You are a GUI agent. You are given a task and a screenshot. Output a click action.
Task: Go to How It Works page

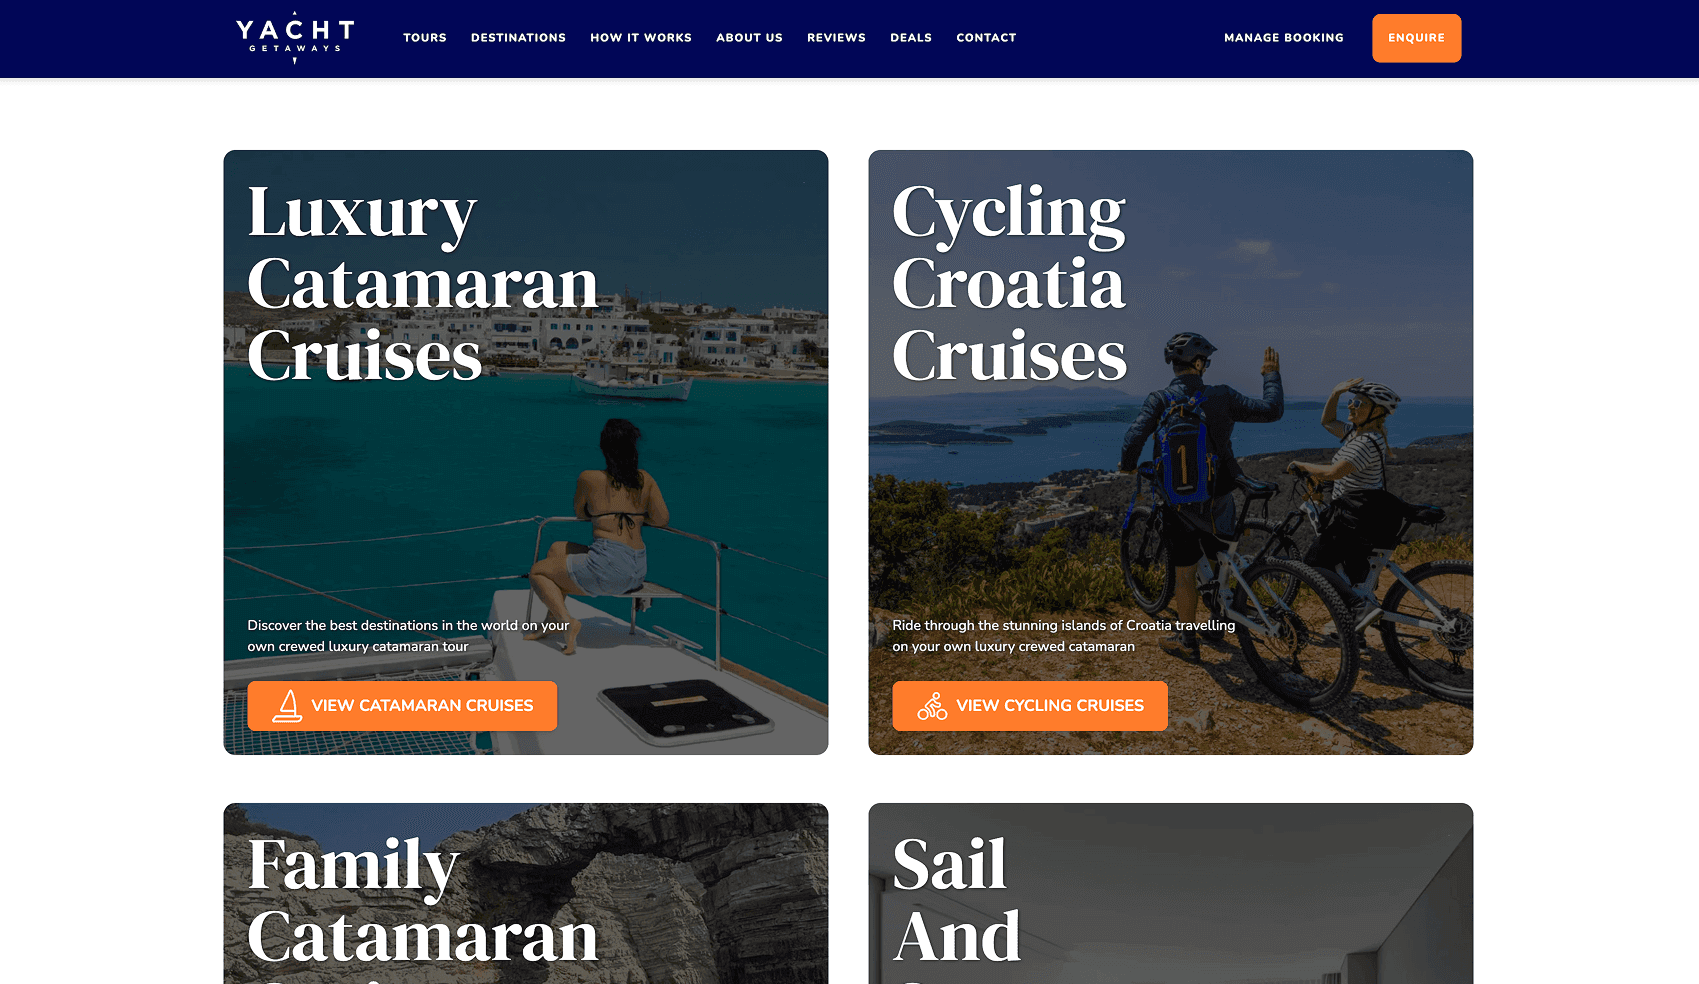(641, 38)
